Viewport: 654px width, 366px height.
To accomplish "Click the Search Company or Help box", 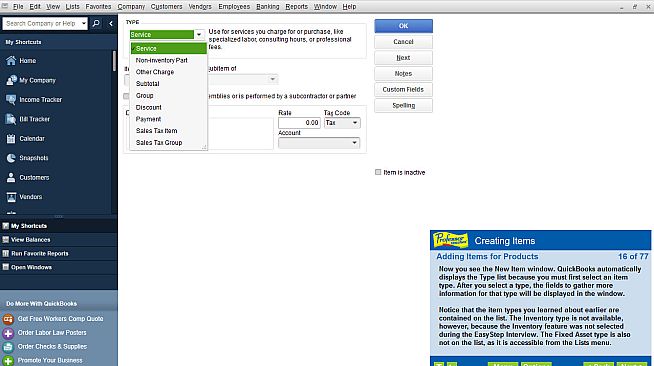I will coord(41,23).
